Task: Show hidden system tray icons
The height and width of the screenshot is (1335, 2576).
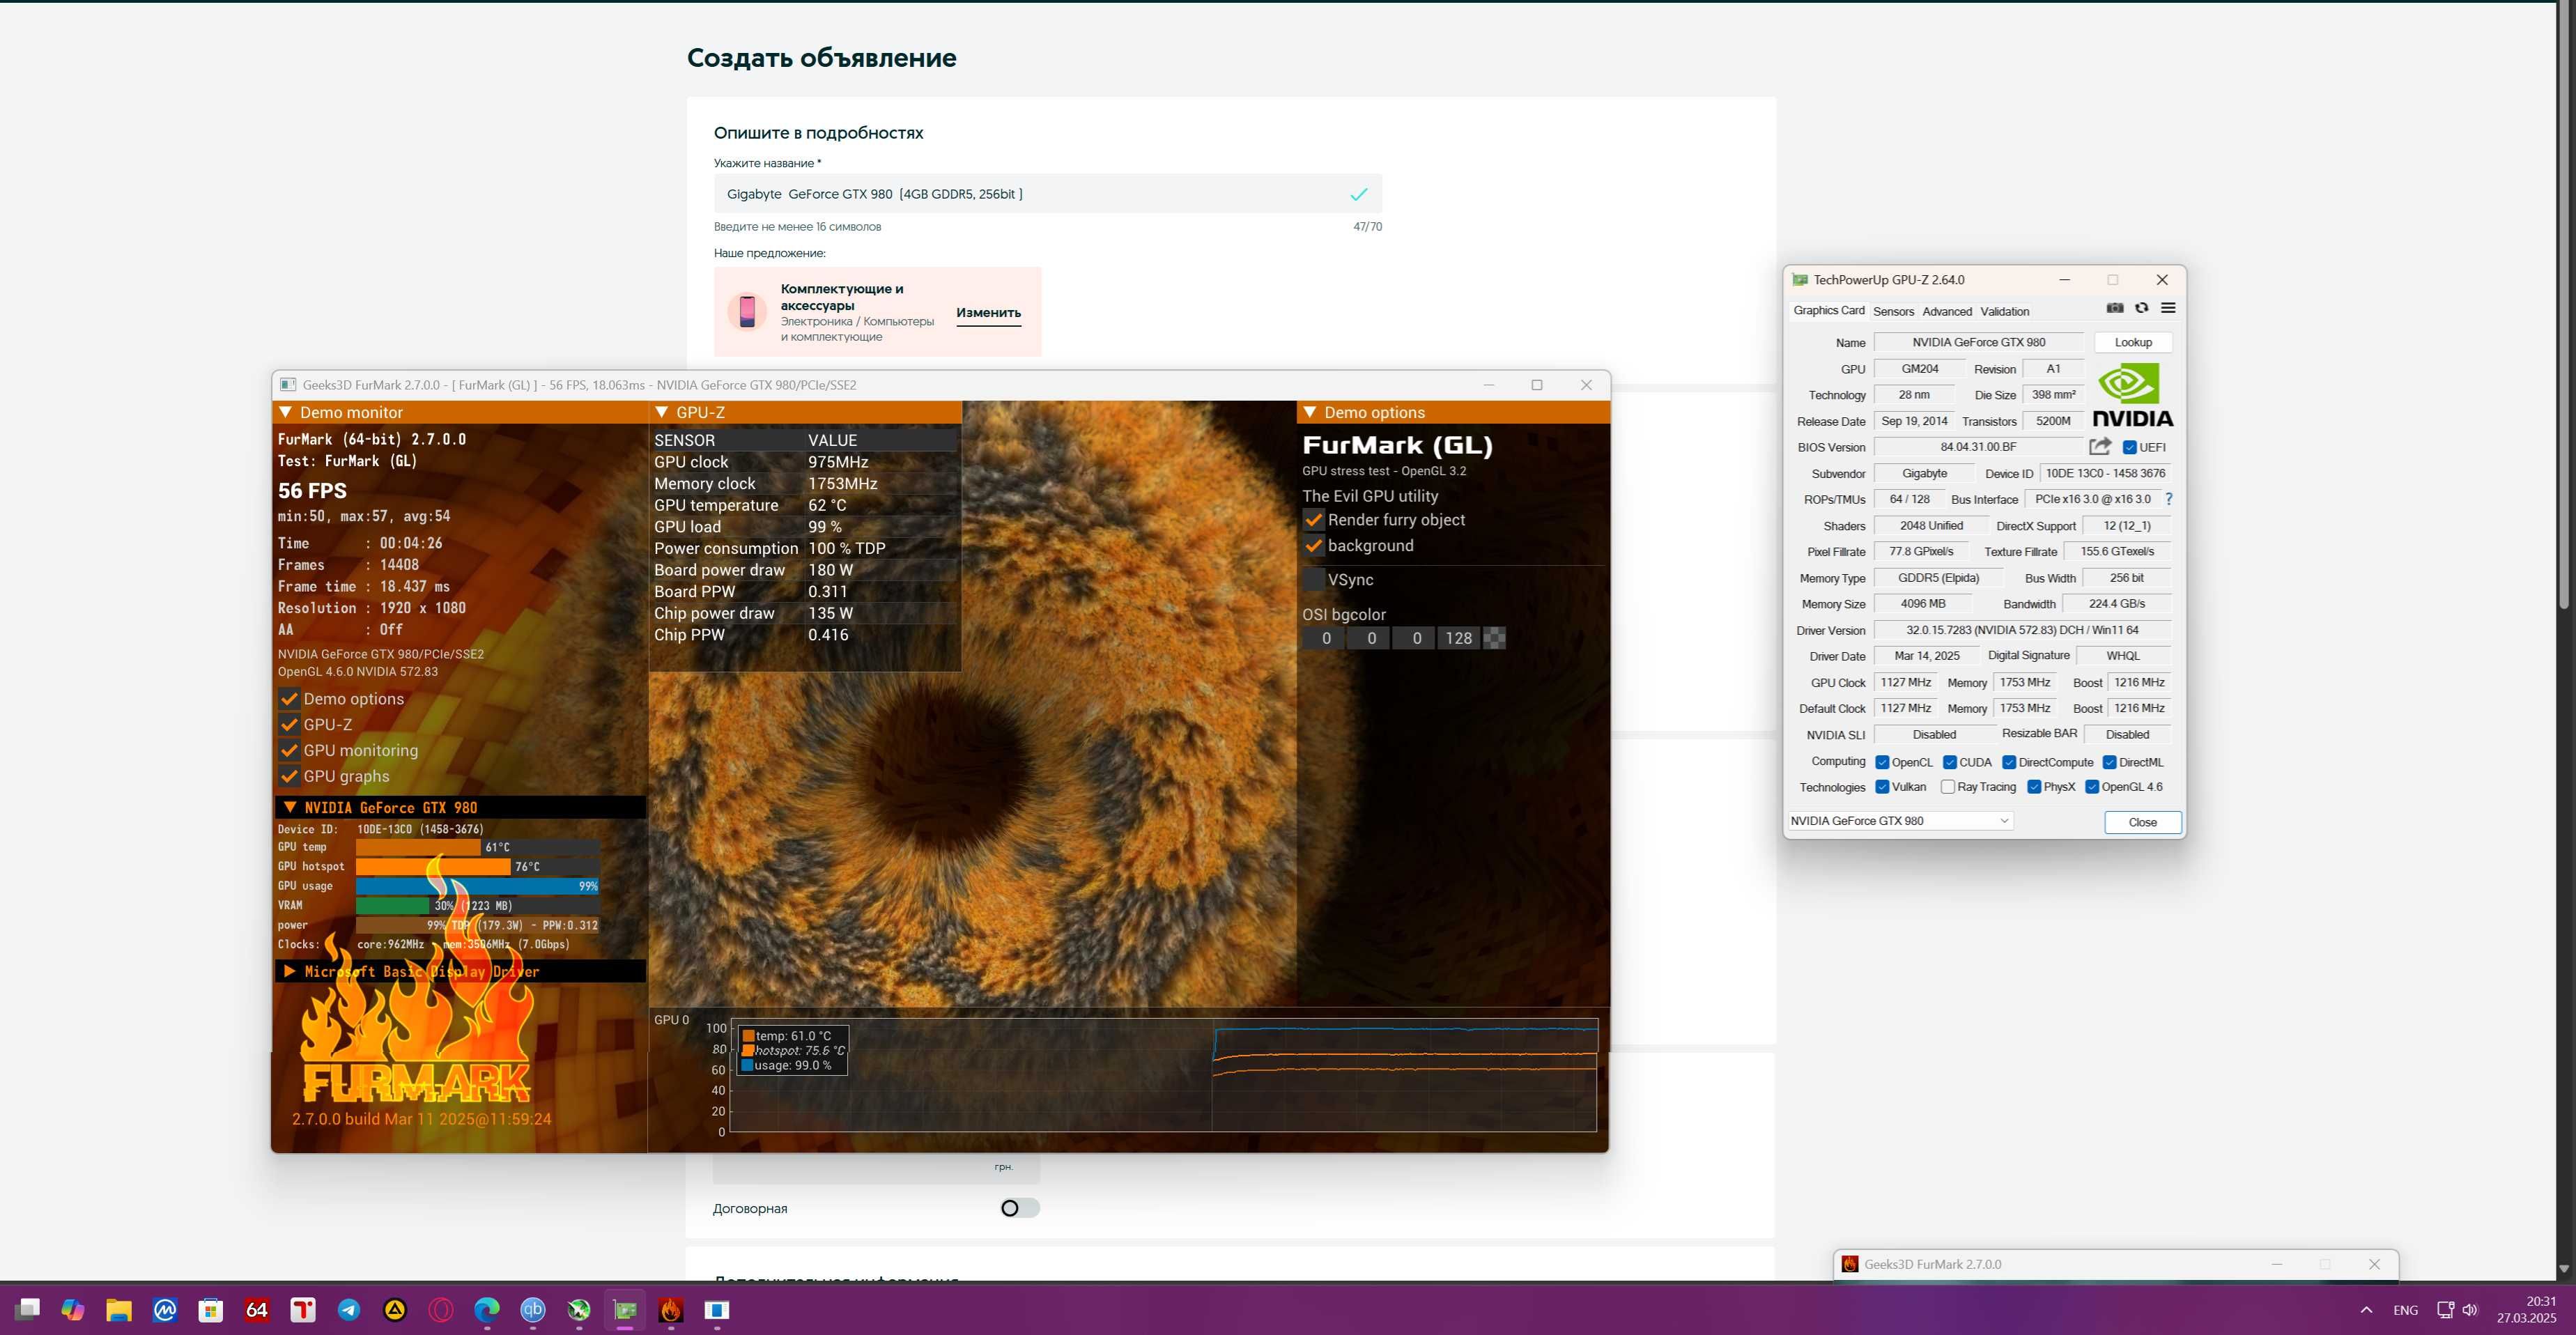Action: tap(2366, 1309)
